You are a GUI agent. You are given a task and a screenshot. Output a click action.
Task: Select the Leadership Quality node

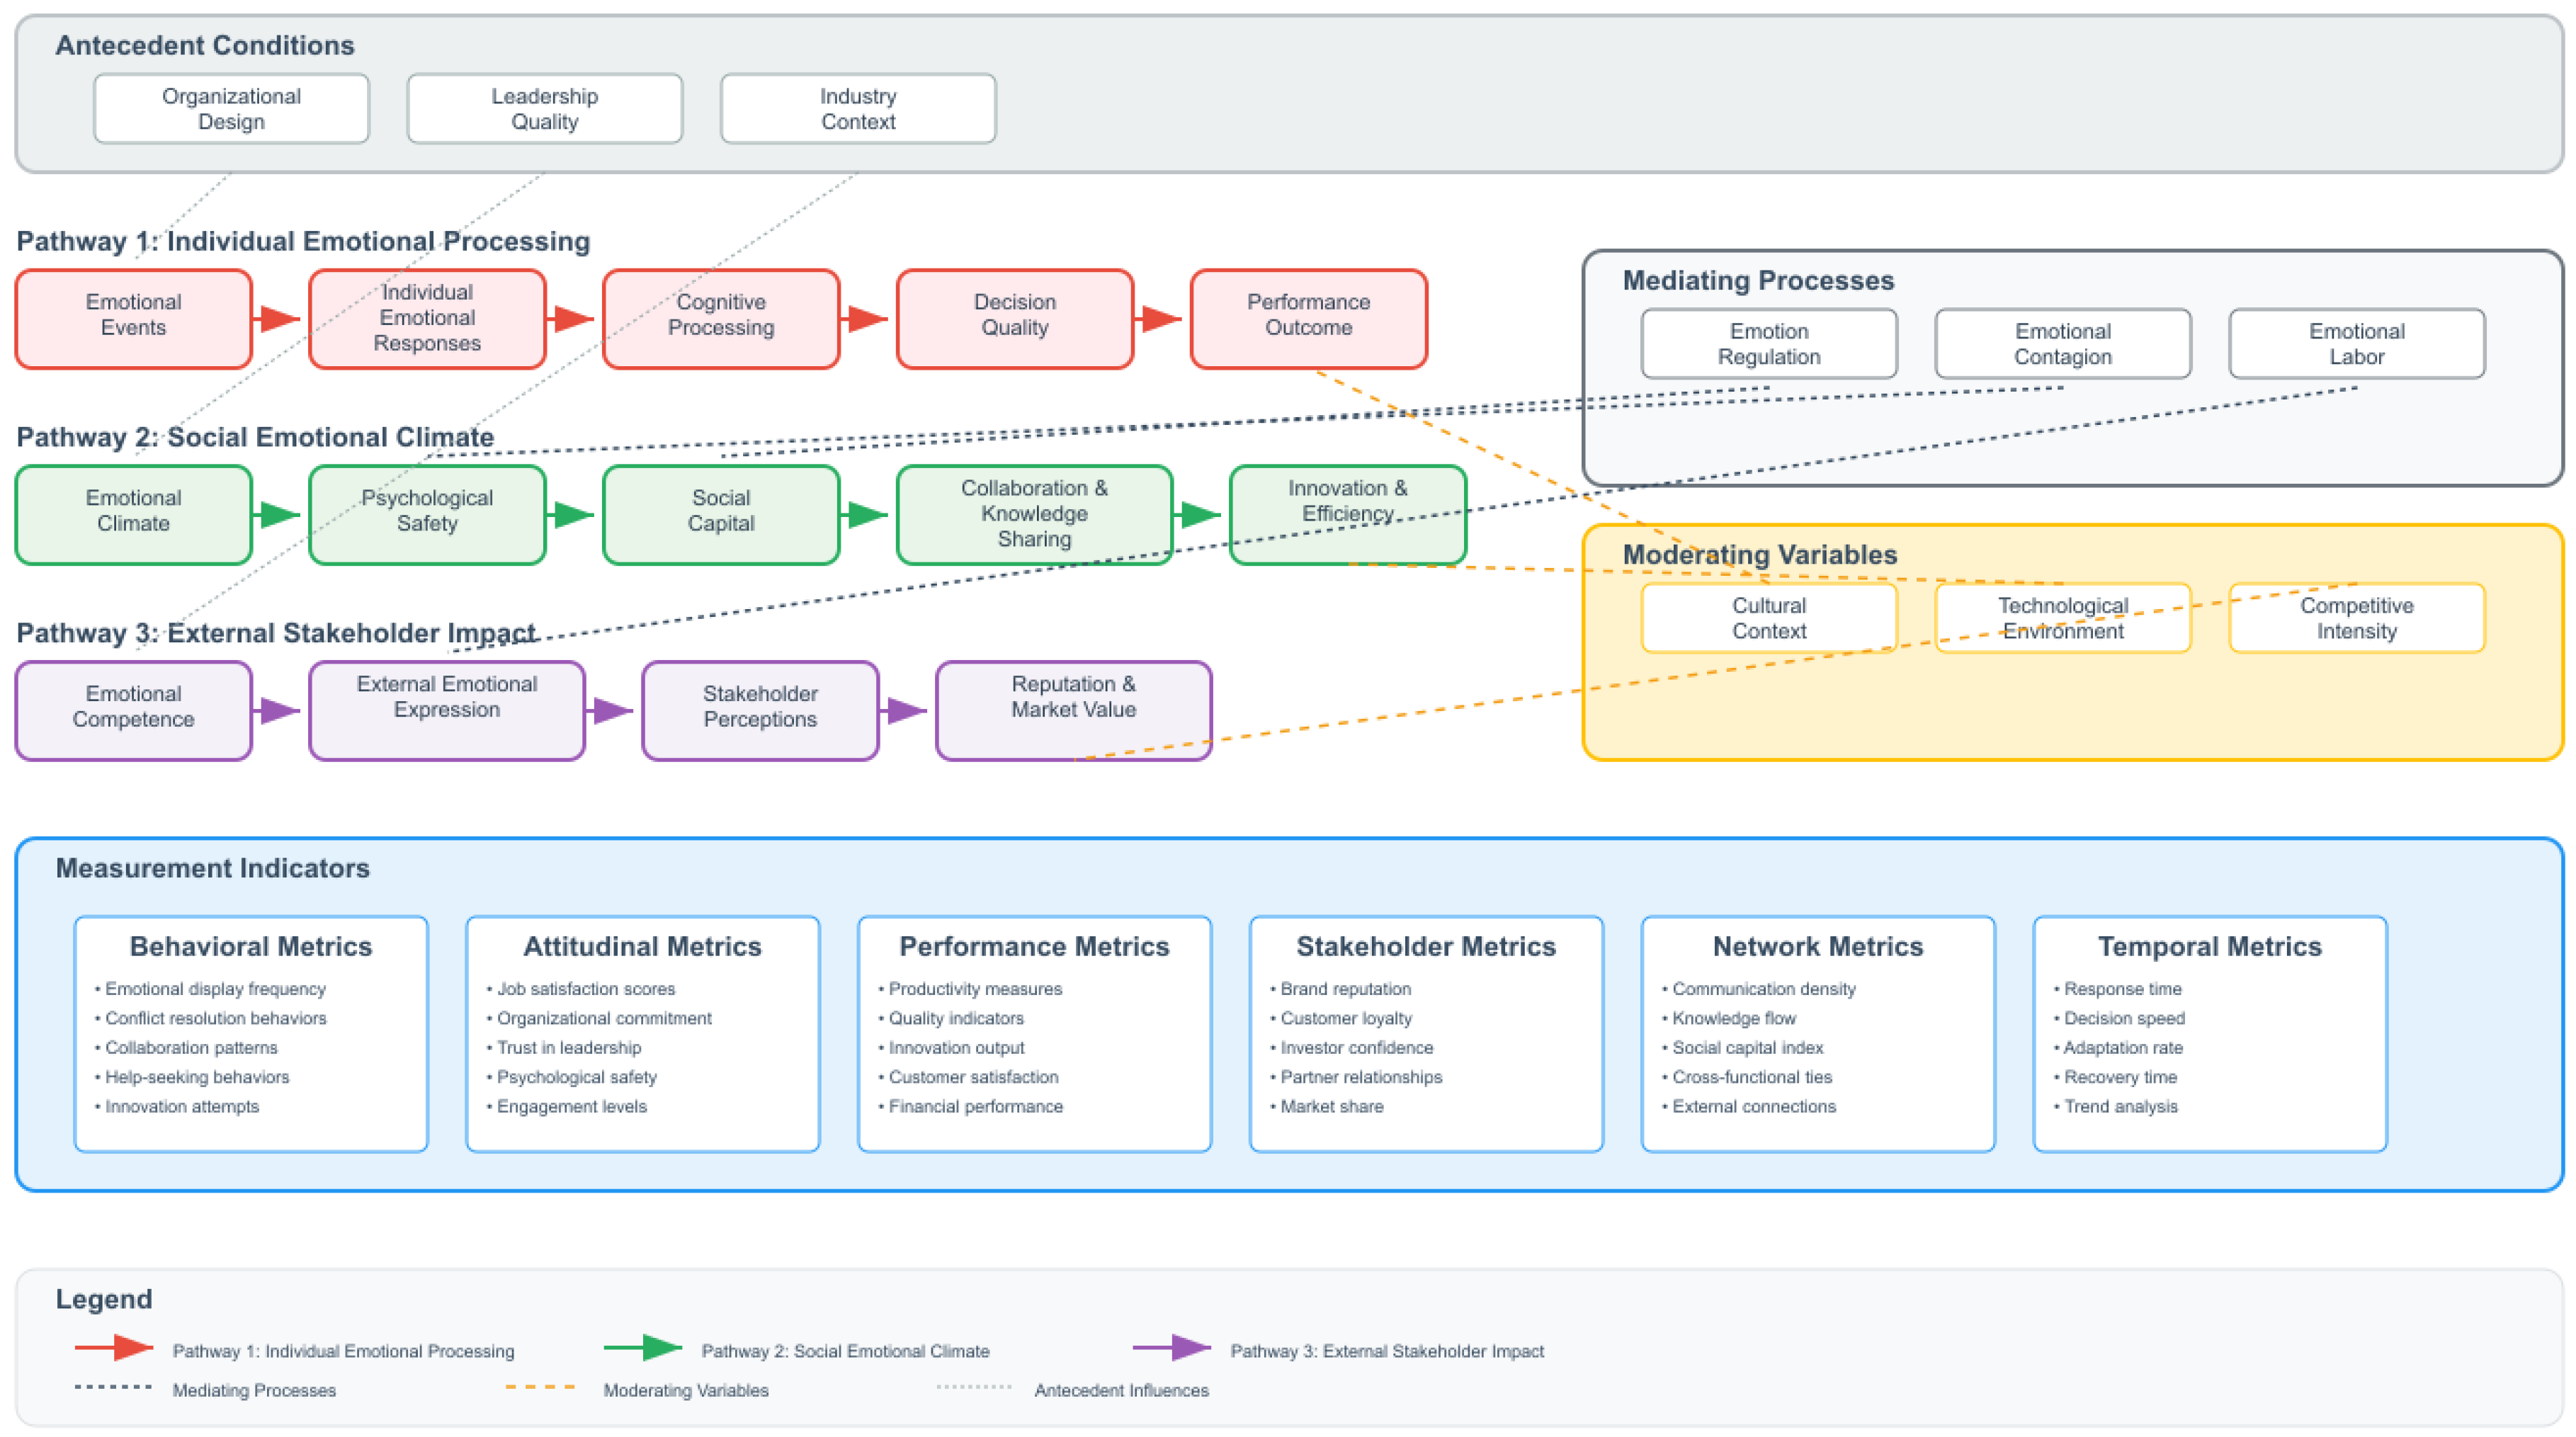(544, 109)
